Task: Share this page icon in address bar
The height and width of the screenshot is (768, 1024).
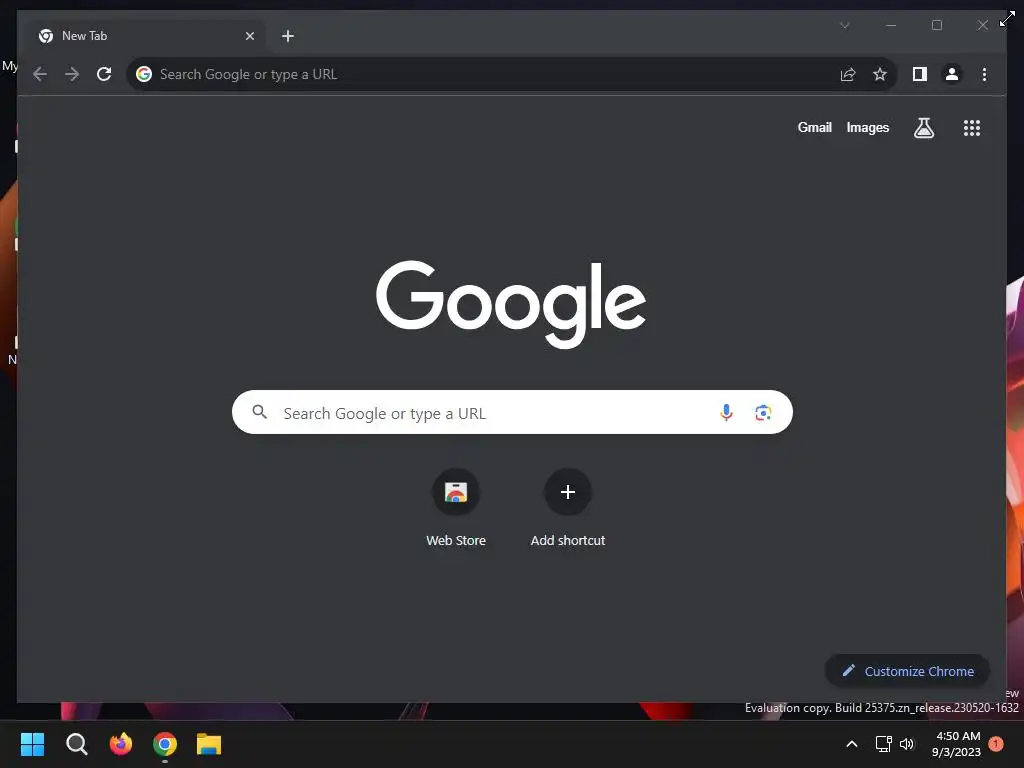Action: (x=848, y=74)
